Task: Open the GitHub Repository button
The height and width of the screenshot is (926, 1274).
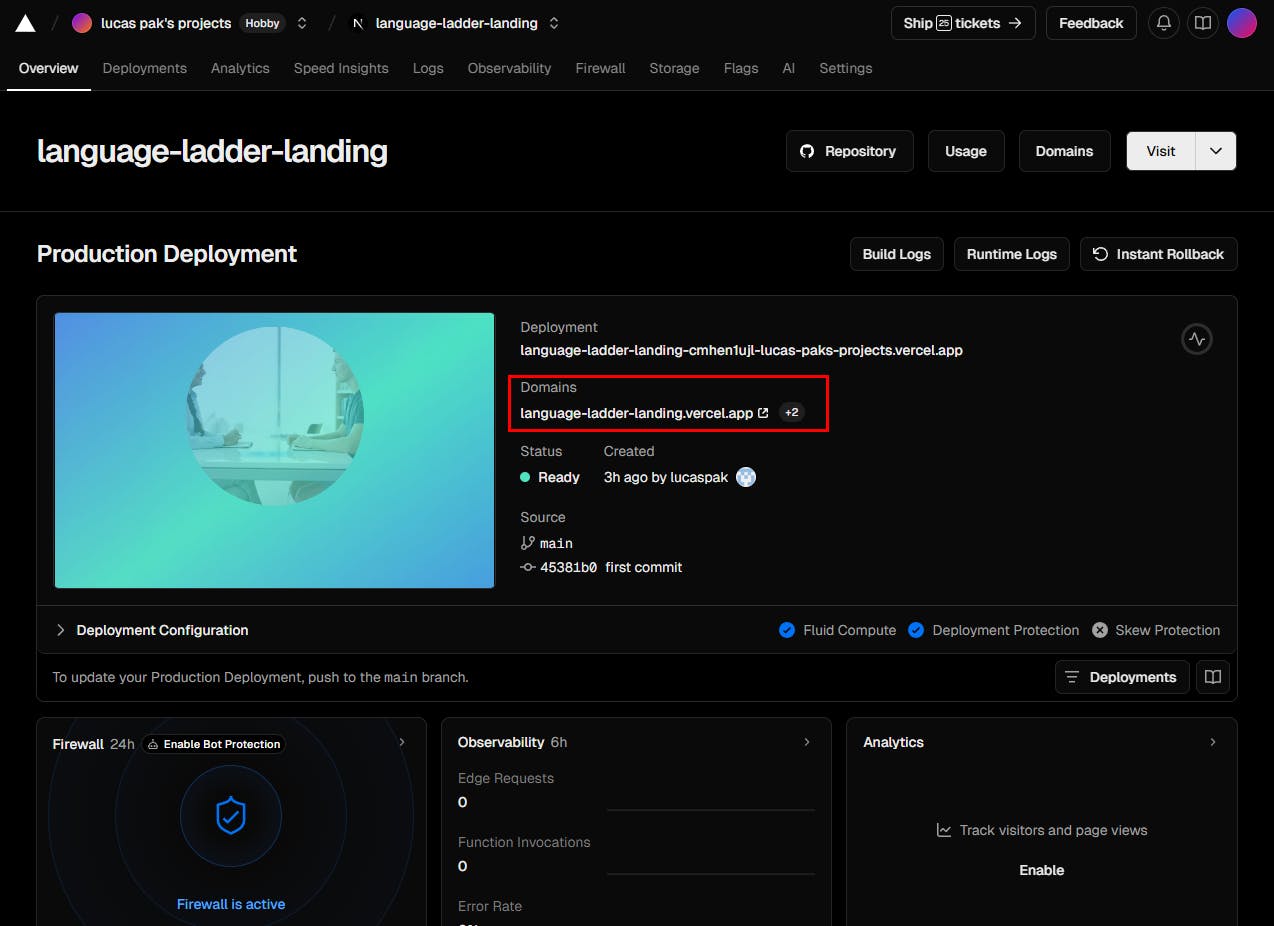Action: pos(849,151)
